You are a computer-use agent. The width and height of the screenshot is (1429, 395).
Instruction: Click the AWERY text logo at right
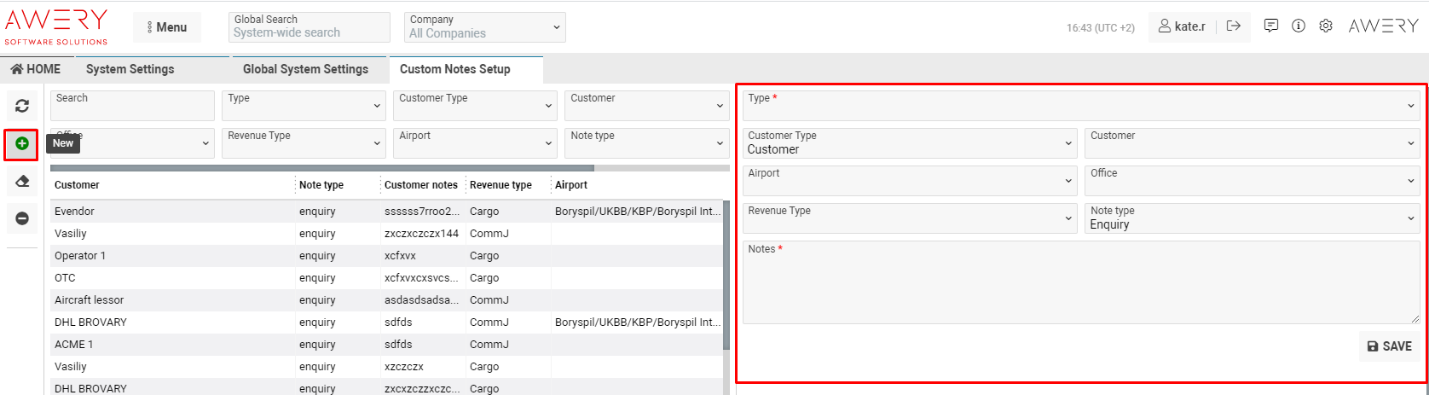pos(1383,27)
